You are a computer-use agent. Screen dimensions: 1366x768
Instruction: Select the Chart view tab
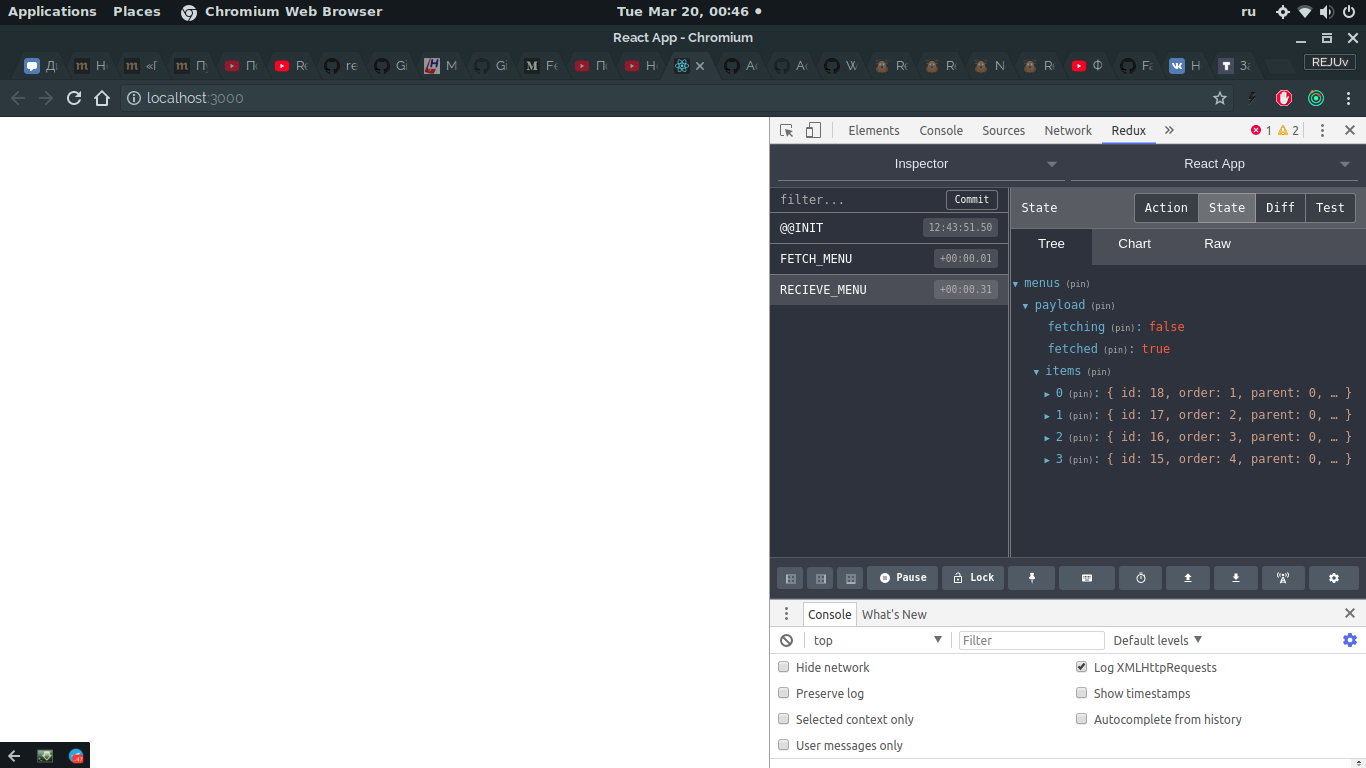[1134, 244]
